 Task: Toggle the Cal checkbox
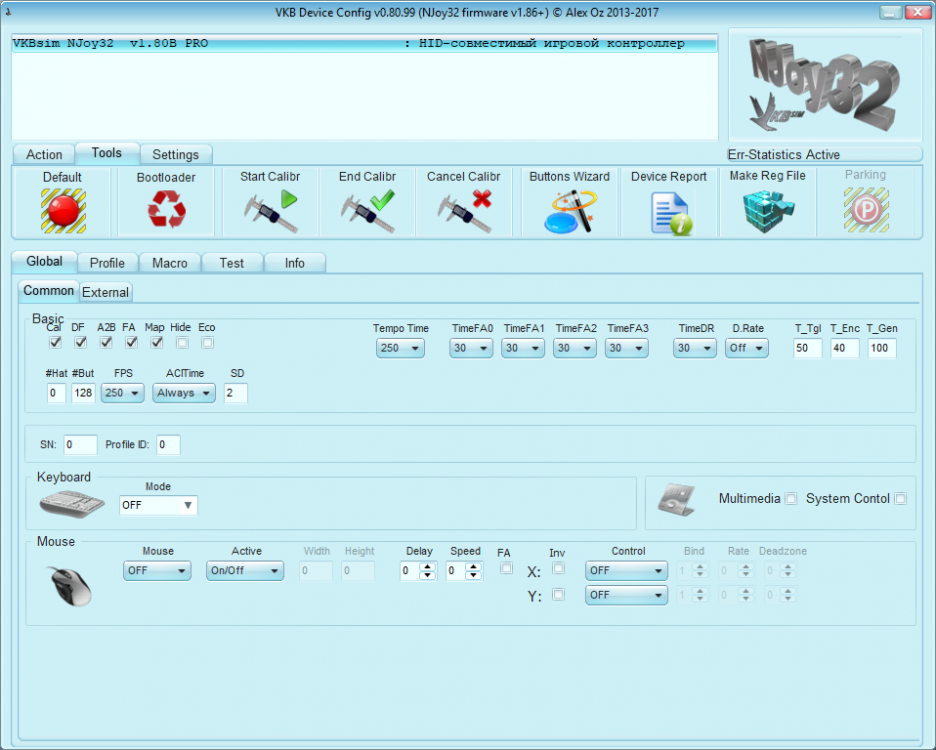coord(55,343)
